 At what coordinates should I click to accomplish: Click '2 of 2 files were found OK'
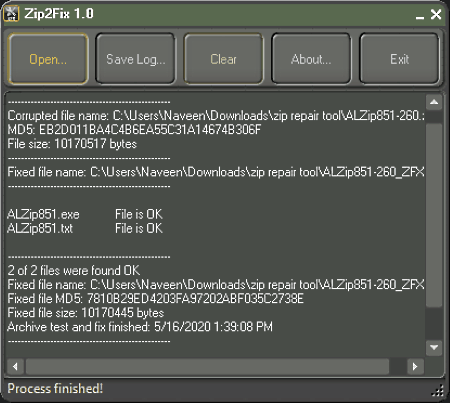[74, 270]
